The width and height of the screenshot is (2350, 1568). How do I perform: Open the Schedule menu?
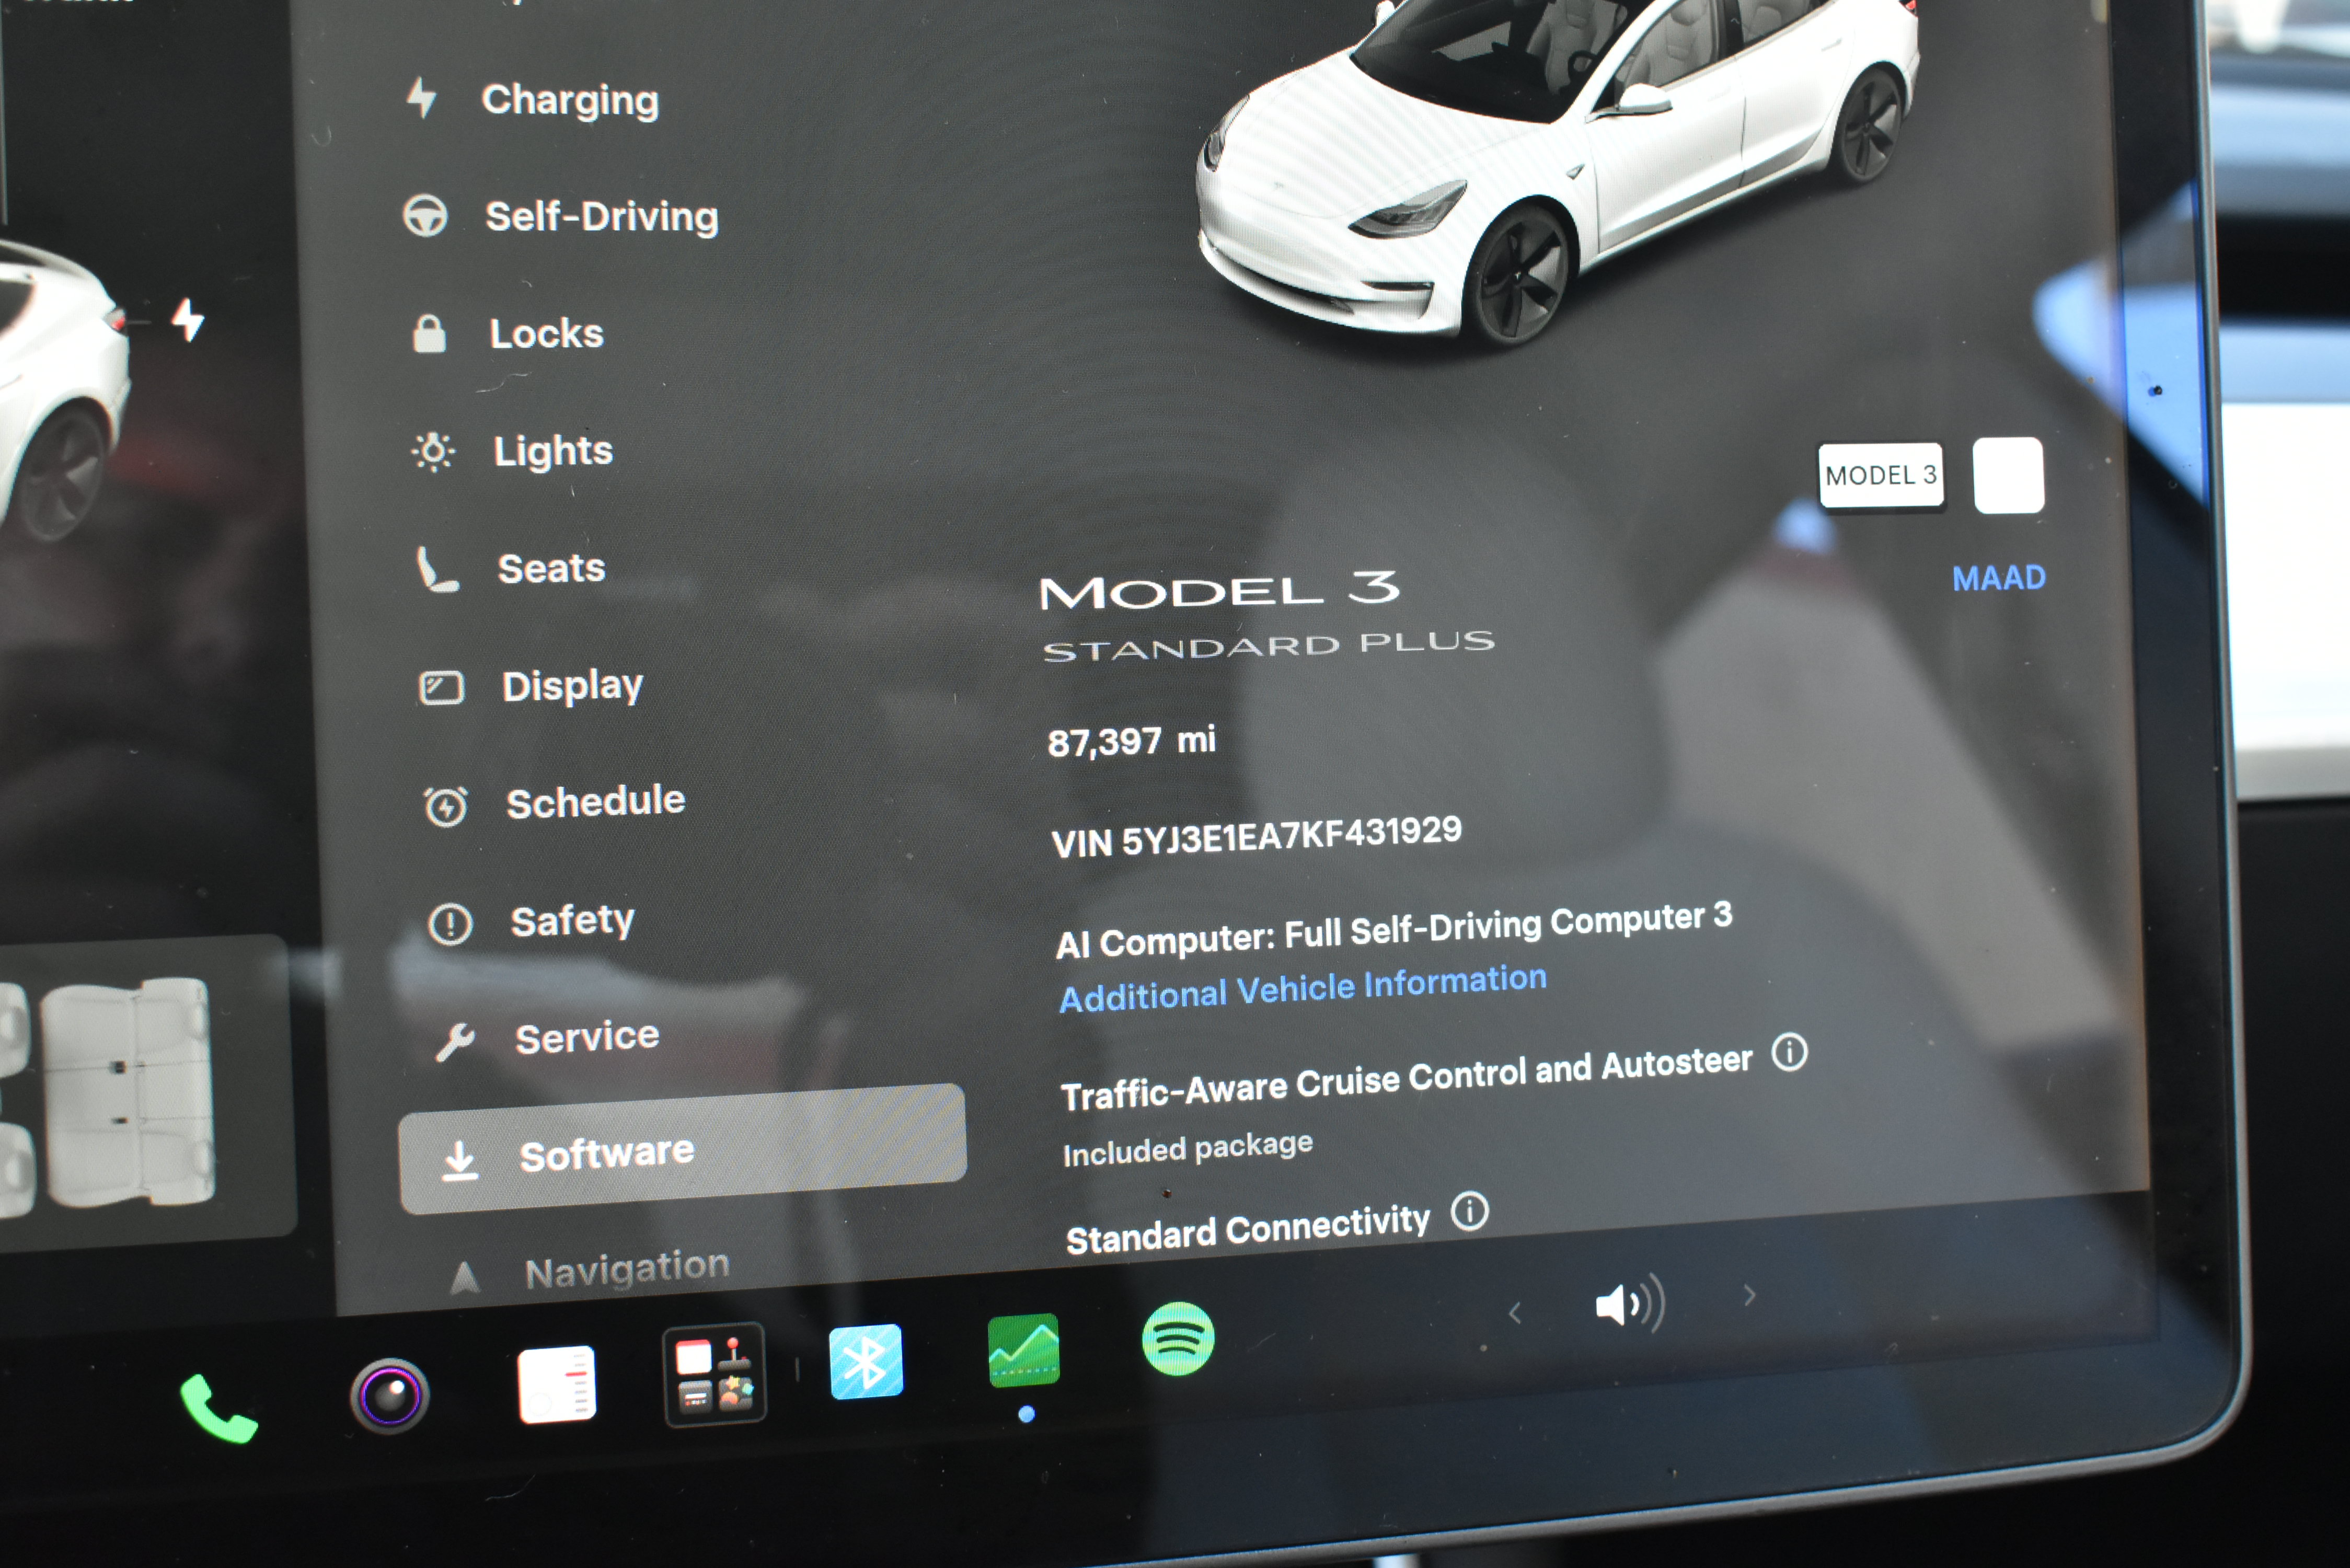pos(555,803)
